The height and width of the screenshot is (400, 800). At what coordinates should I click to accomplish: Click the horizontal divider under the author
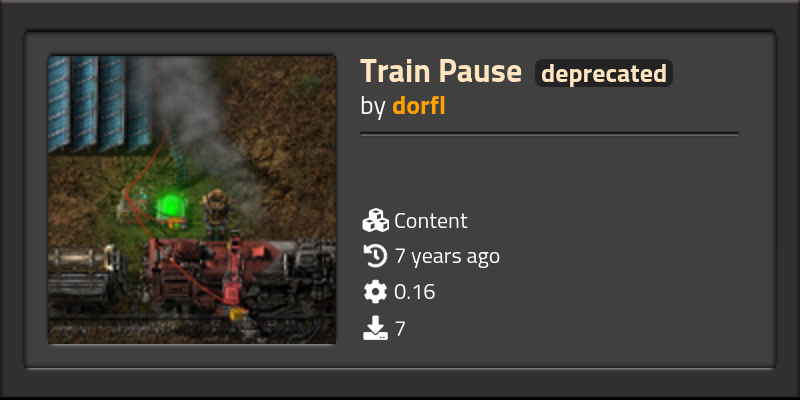(549, 134)
